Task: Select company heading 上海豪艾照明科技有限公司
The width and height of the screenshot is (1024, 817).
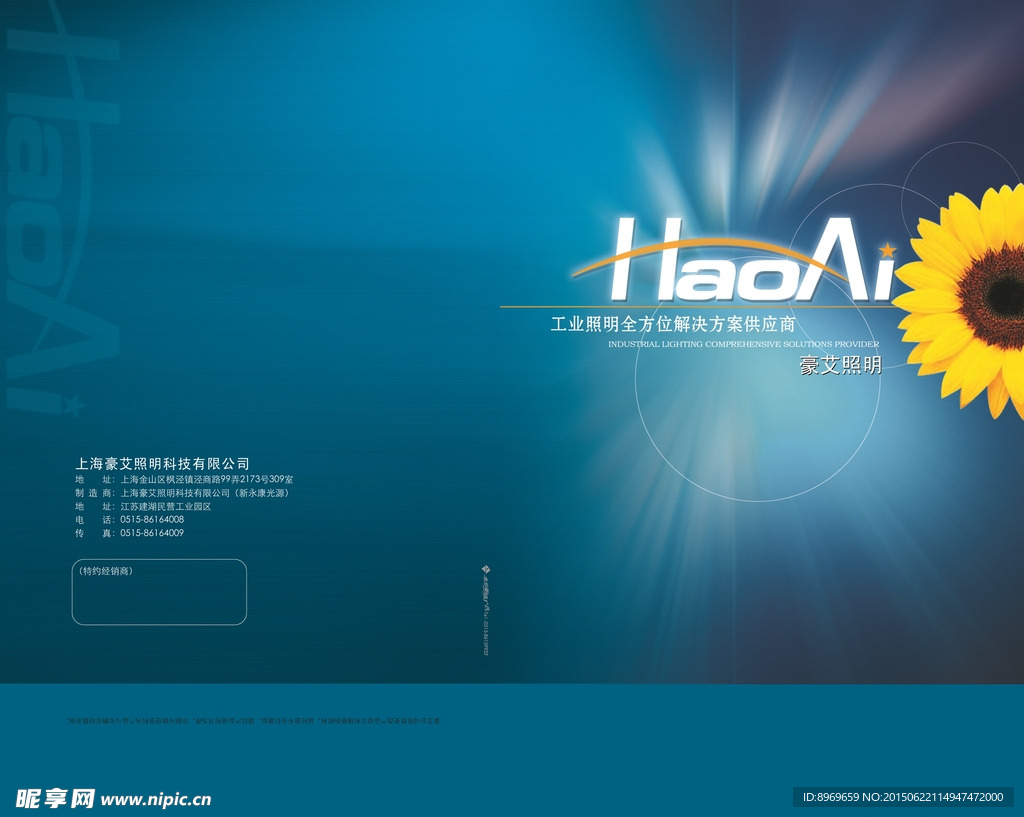Action: (163, 464)
